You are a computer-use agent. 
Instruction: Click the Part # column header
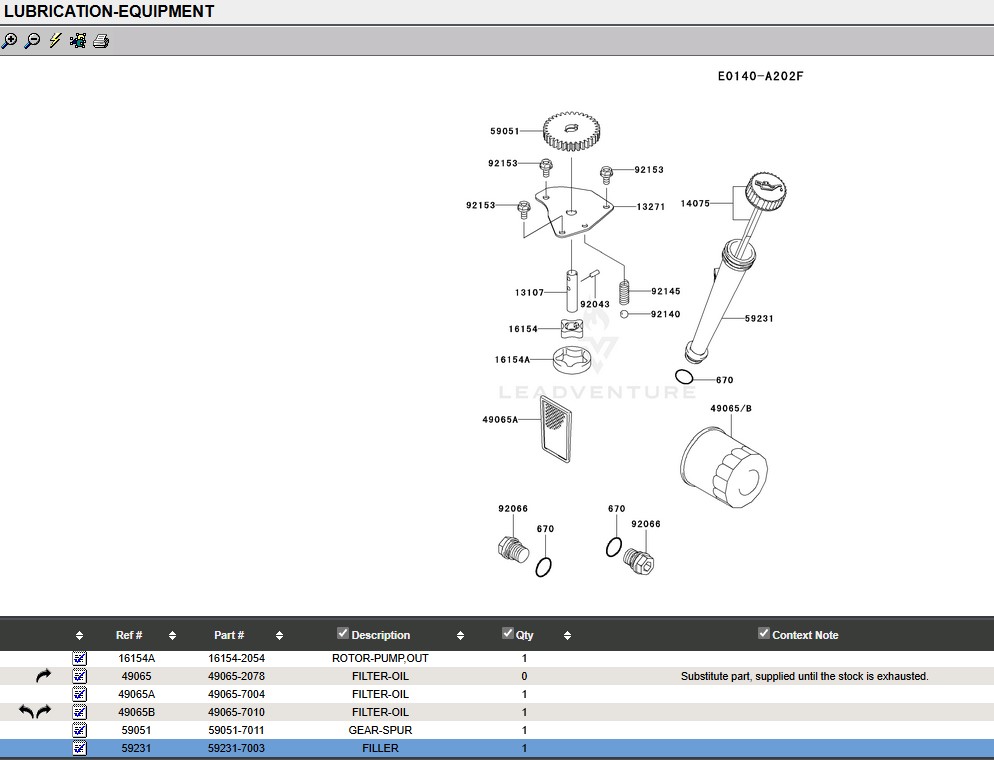229,635
